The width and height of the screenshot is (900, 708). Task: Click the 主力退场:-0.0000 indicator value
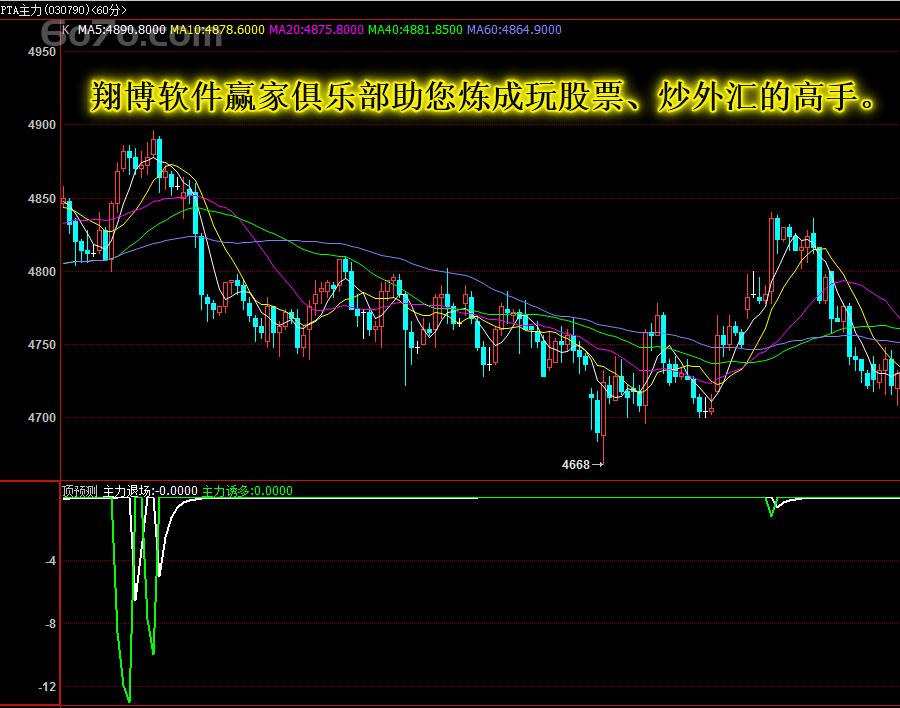coord(150,491)
